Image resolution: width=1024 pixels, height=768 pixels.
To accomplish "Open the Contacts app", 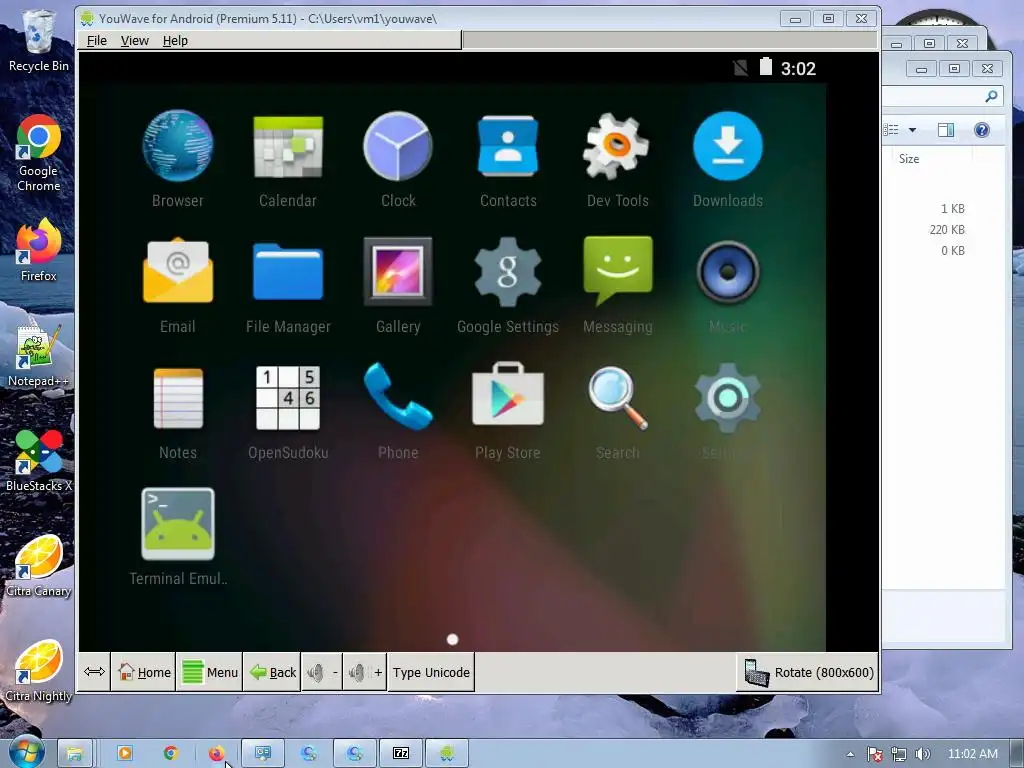I will pyautogui.click(x=507, y=146).
